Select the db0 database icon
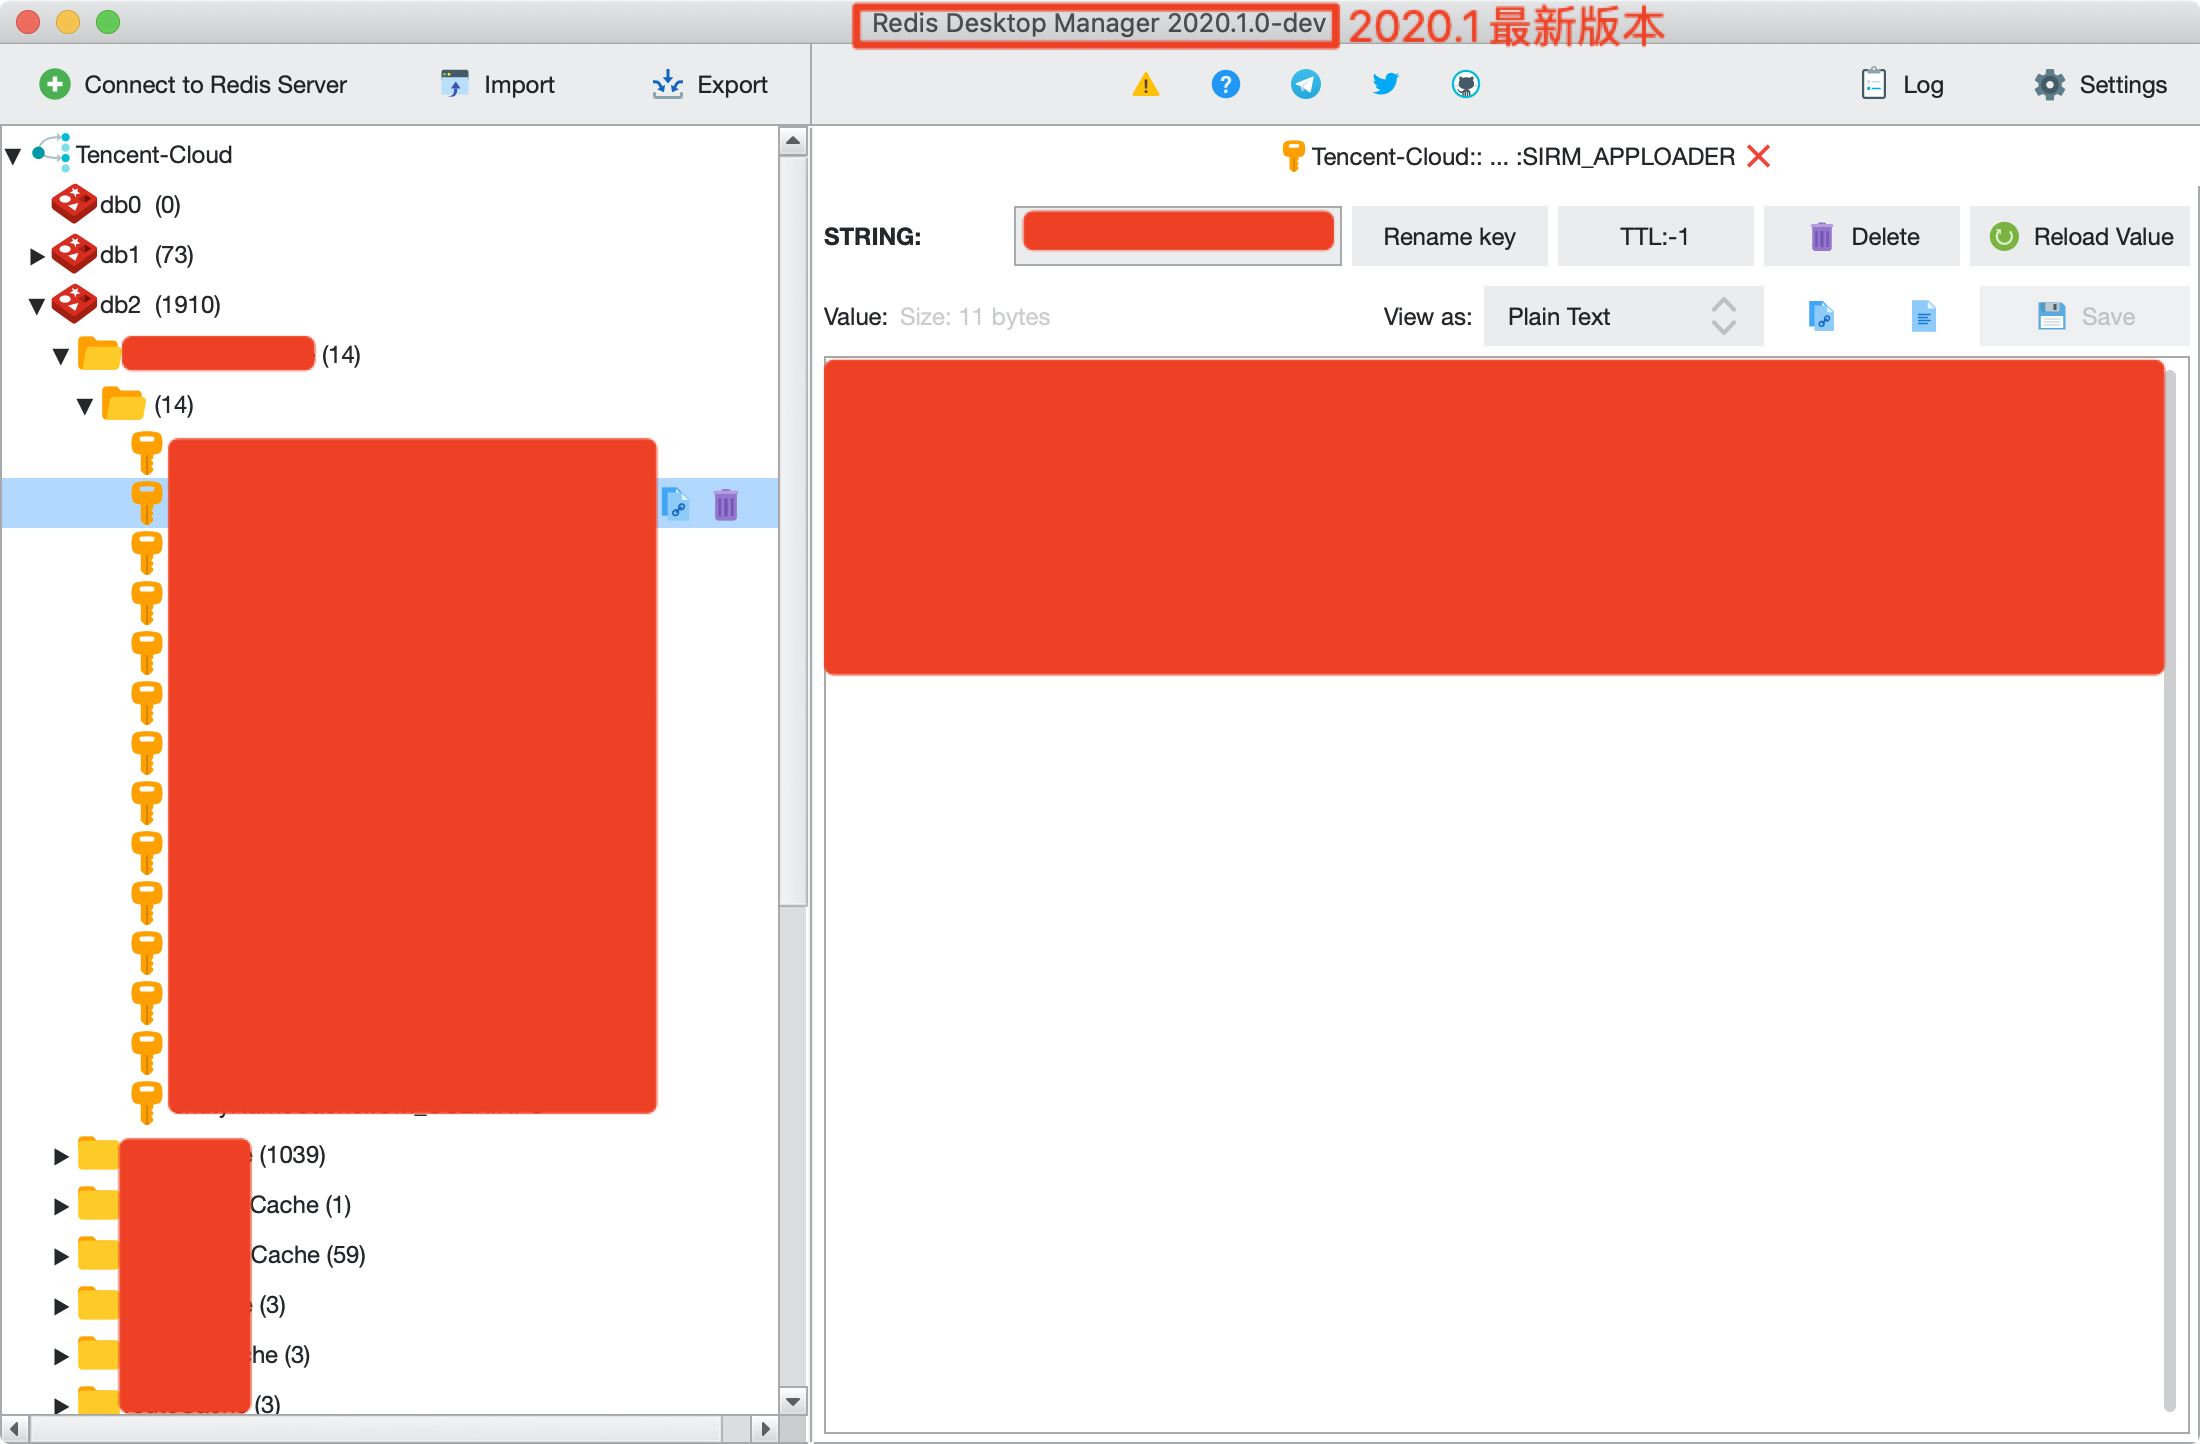 pos(74,204)
